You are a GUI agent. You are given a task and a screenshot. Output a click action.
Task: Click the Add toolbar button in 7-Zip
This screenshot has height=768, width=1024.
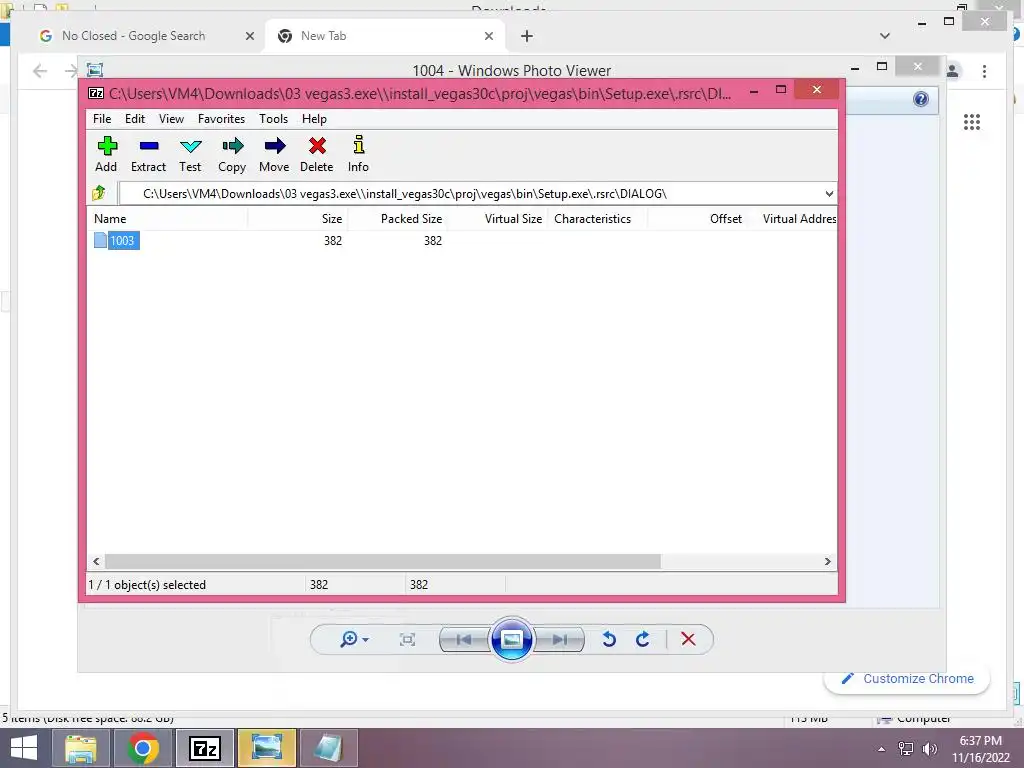[x=106, y=154]
